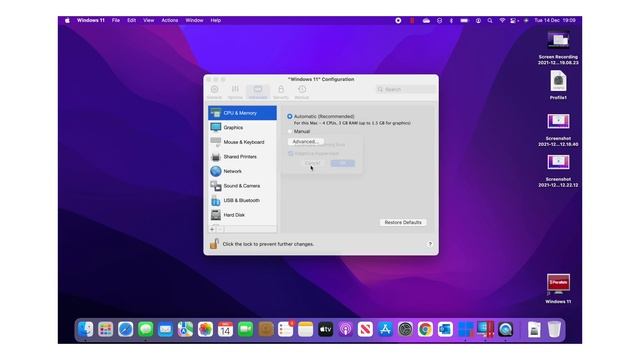Switch to the Options tab in the configuration toolbar
Image resolution: width=640 pixels, height=360 pixels.
235,92
